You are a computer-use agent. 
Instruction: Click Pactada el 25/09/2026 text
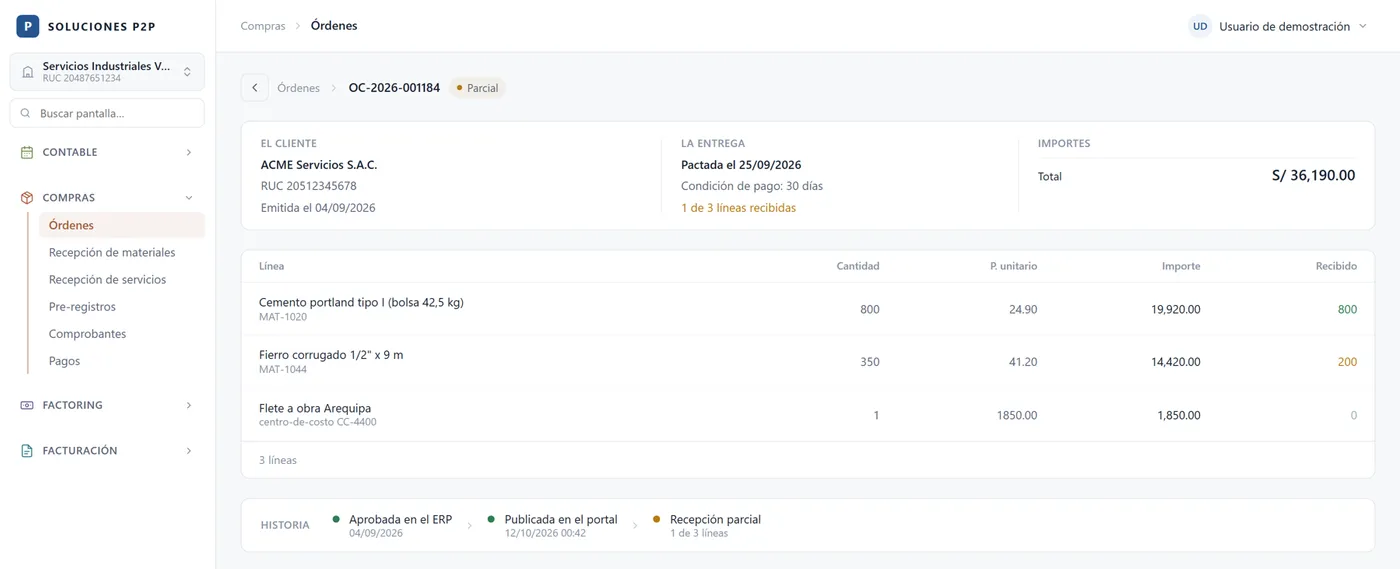click(741, 165)
